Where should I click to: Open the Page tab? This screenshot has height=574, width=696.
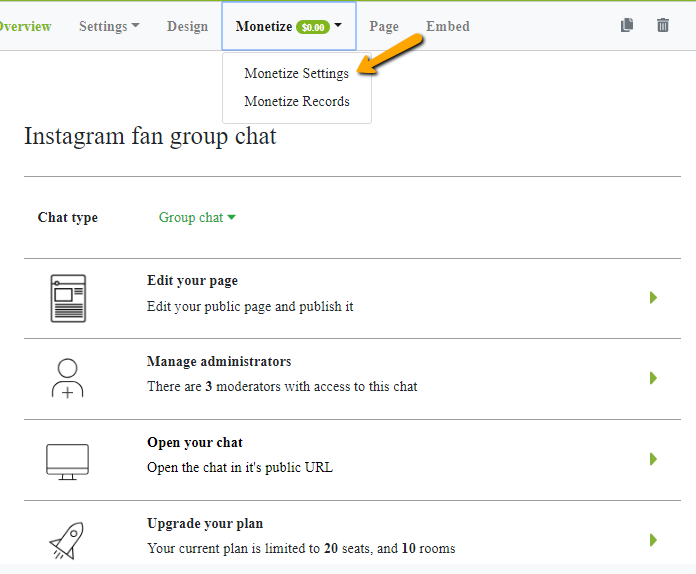pos(383,27)
